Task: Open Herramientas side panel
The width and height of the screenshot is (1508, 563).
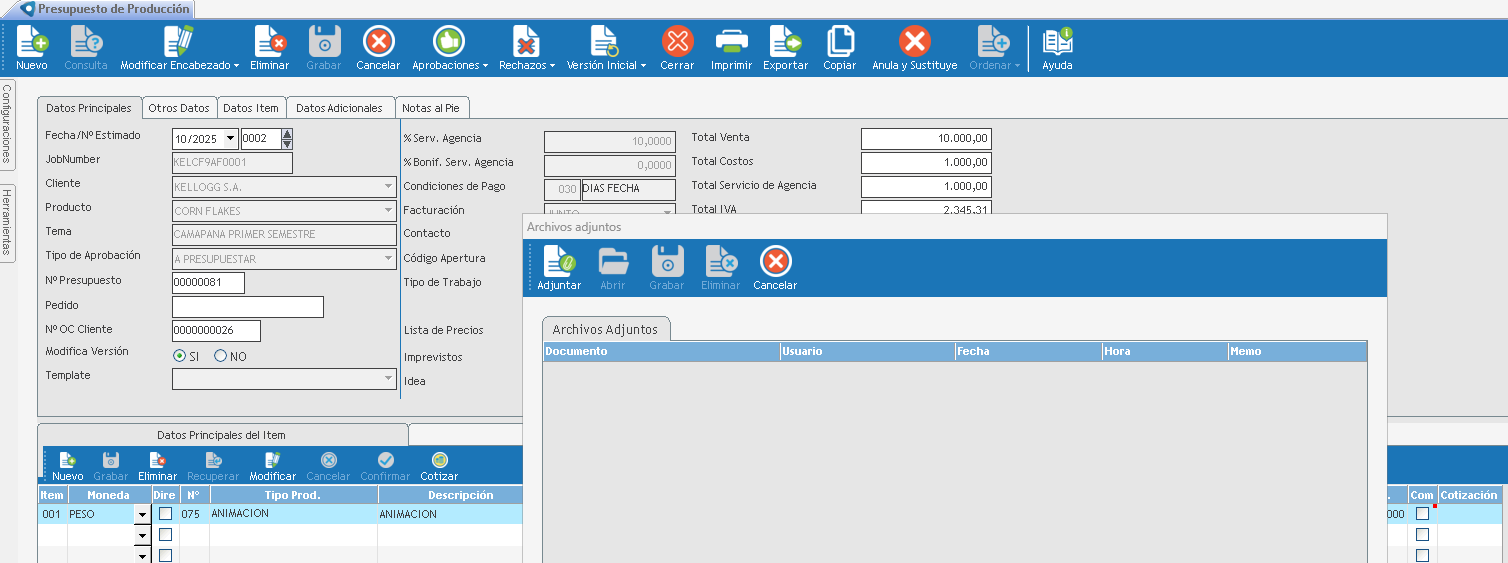Action: (7, 222)
